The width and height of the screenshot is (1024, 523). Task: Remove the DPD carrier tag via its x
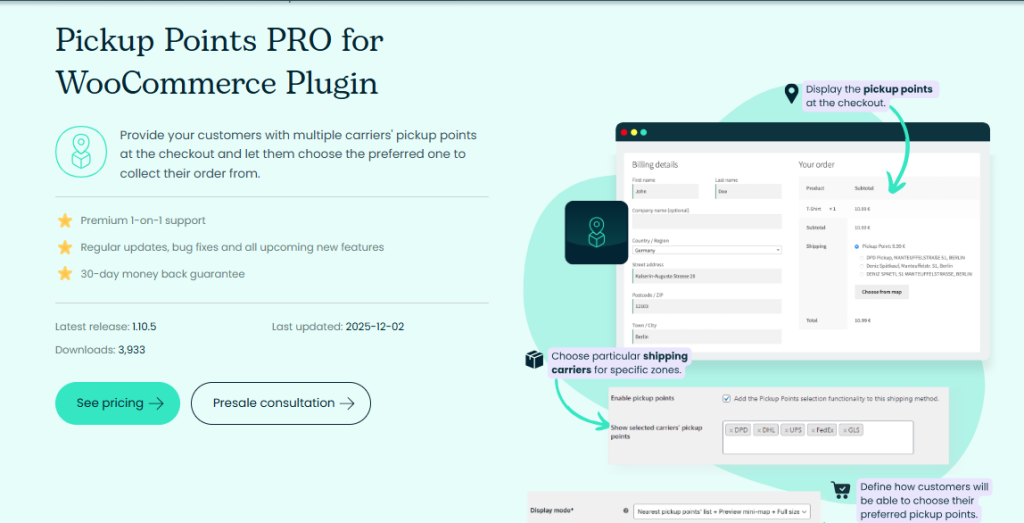click(x=732, y=431)
